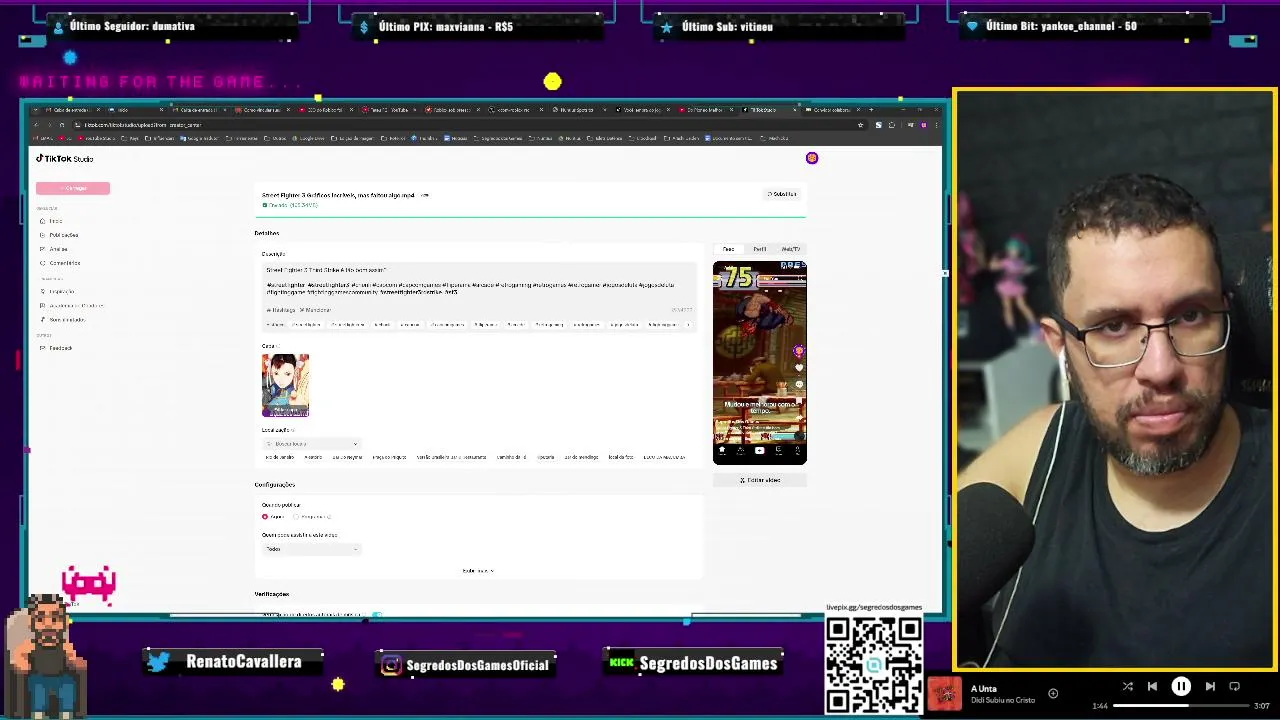1280x720 pixels.
Task: Click the Substituir video button
Action: click(x=782, y=194)
